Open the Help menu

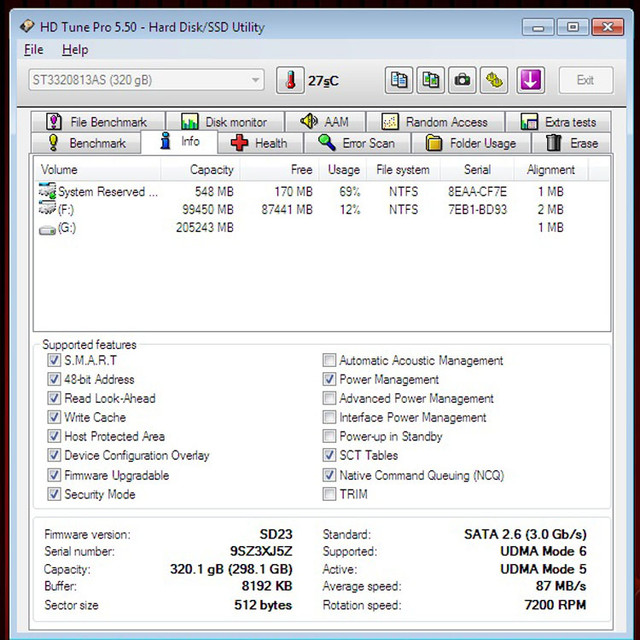[75, 50]
